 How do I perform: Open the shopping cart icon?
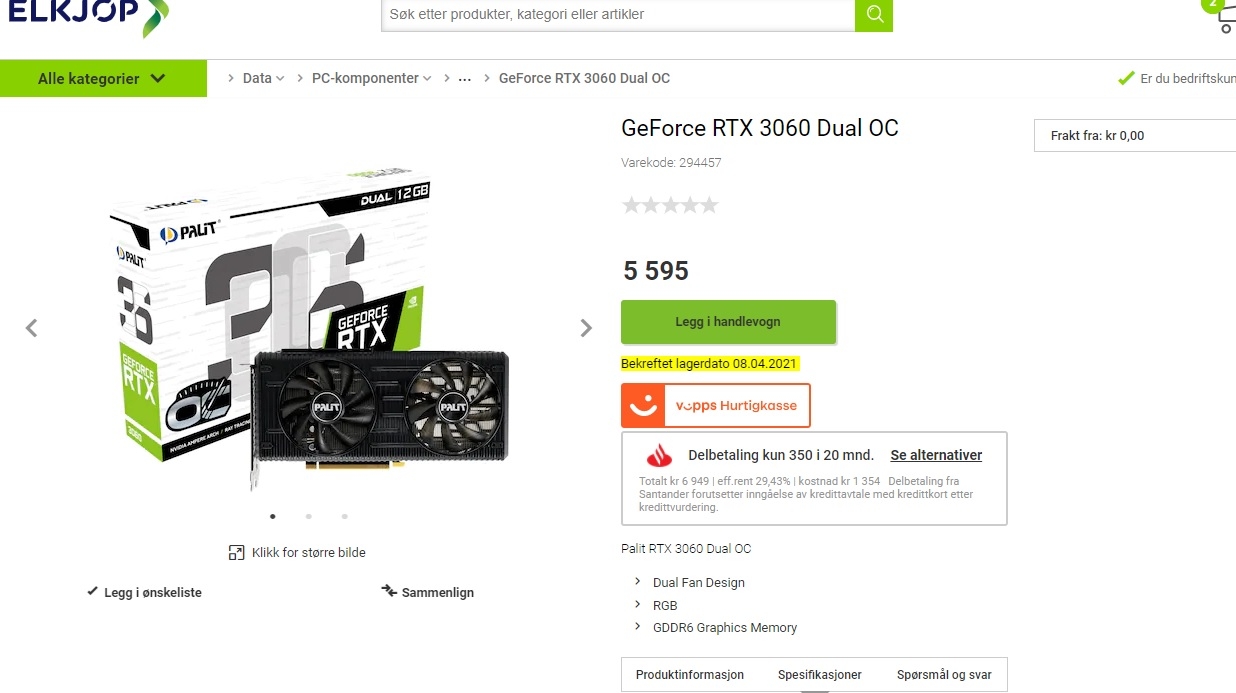[x=1226, y=20]
